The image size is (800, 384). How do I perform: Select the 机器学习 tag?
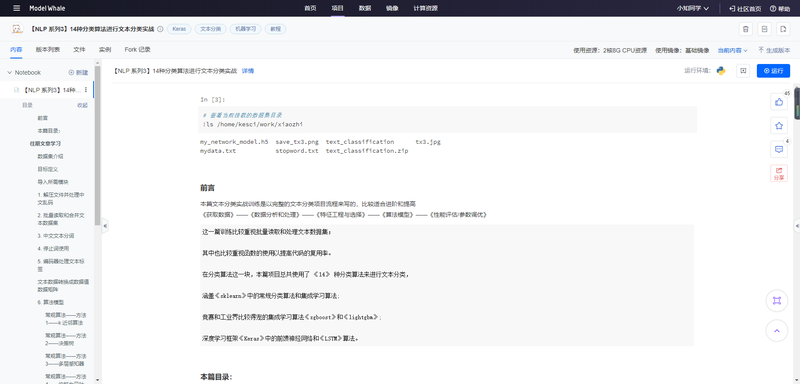tap(245, 29)
